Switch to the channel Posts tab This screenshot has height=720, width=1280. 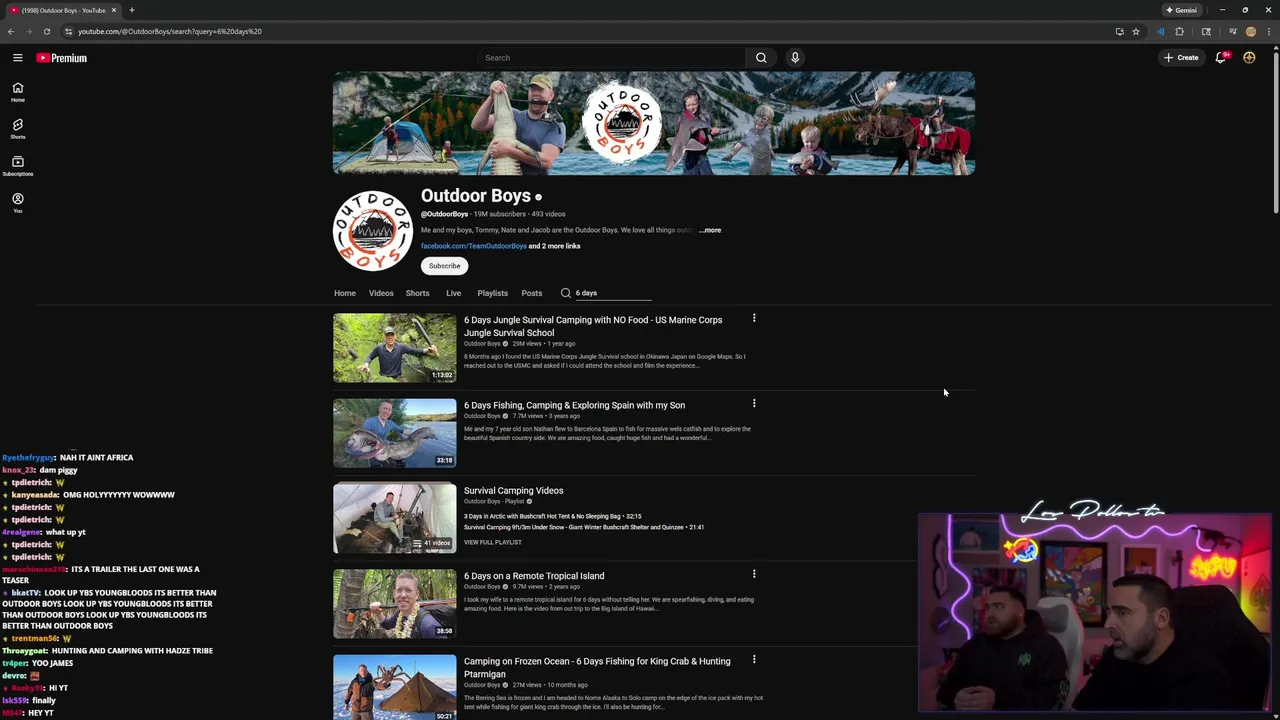tap(531, 293)
